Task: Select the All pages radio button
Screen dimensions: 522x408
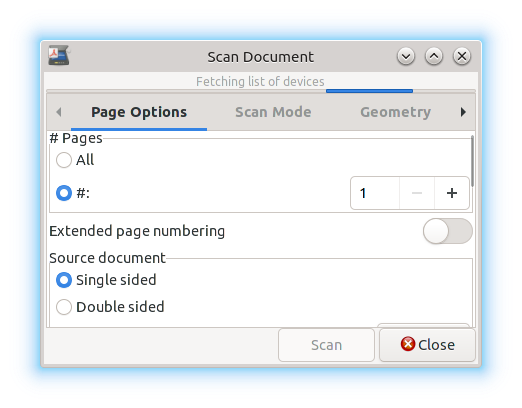Action: coord(64,160)
